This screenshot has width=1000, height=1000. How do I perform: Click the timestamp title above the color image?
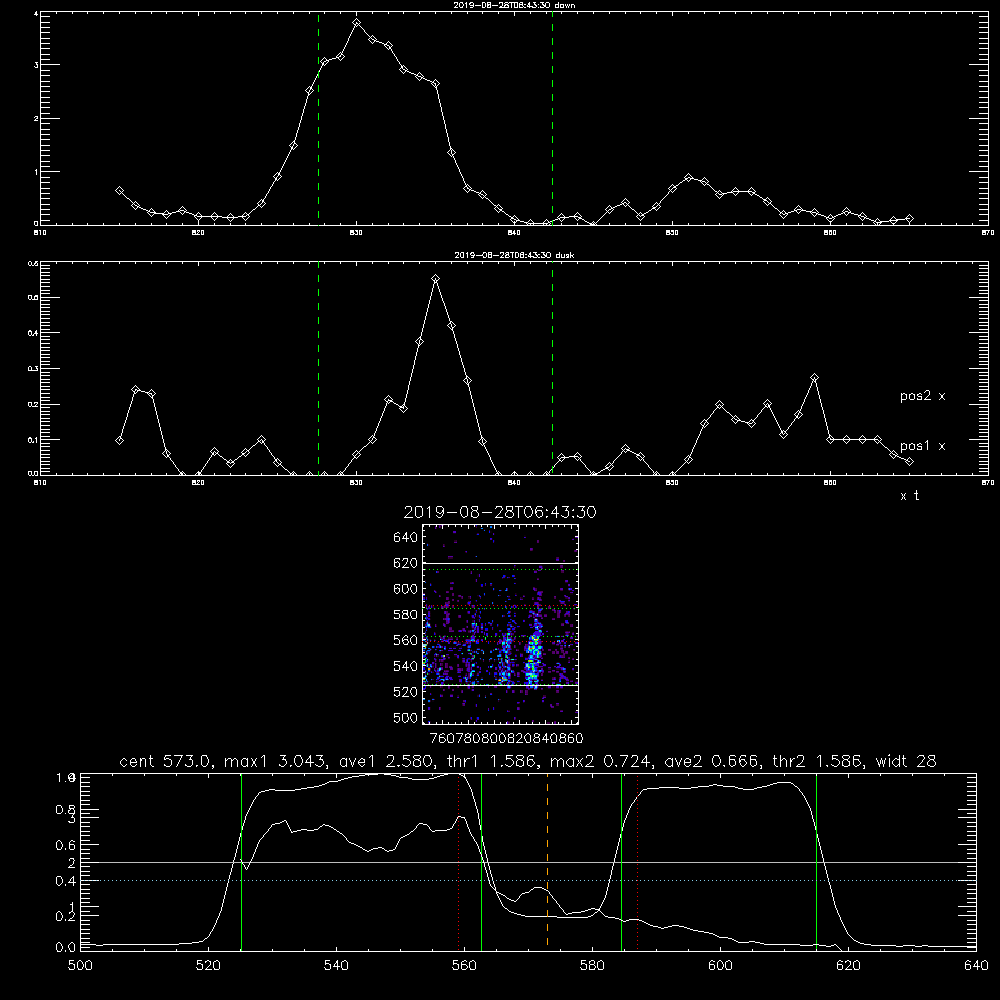pos(500,512)
